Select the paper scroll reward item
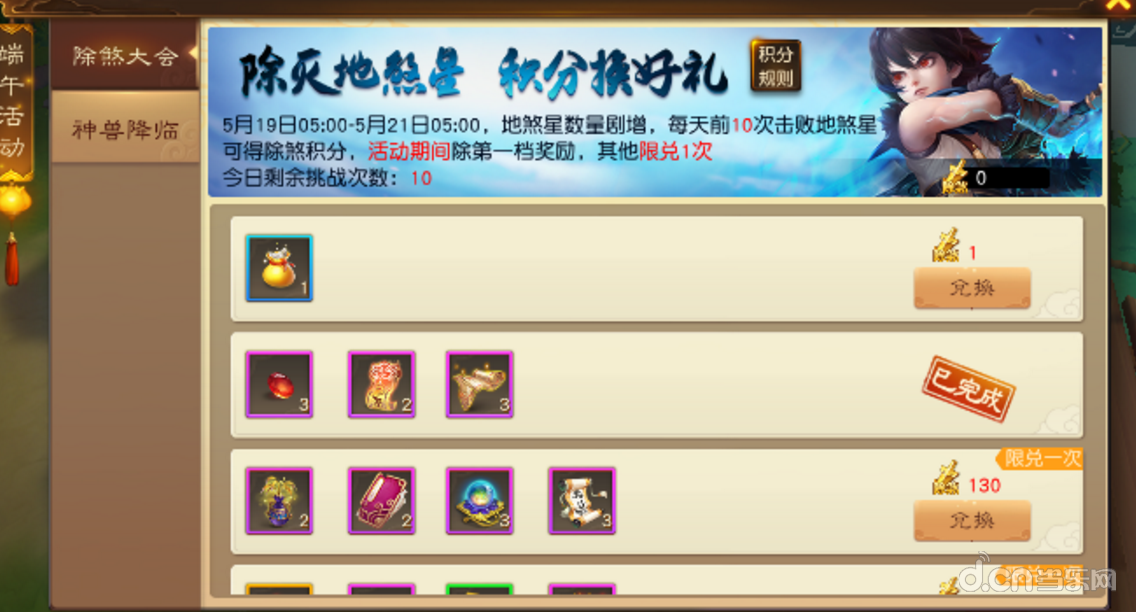This screenshot has width=1136, height=612. [x=582, y=501]
